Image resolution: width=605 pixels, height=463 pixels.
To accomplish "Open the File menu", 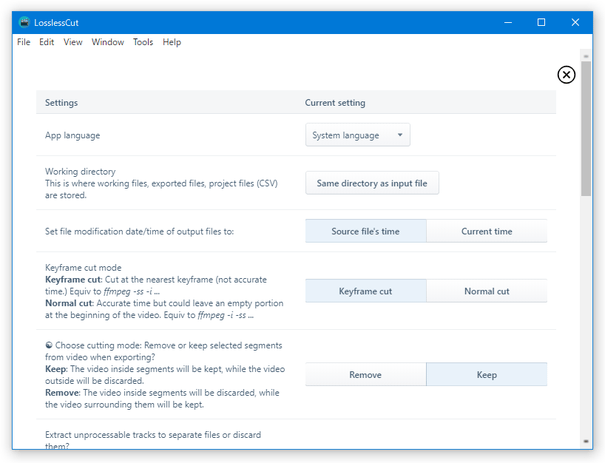I will point(24,42).
